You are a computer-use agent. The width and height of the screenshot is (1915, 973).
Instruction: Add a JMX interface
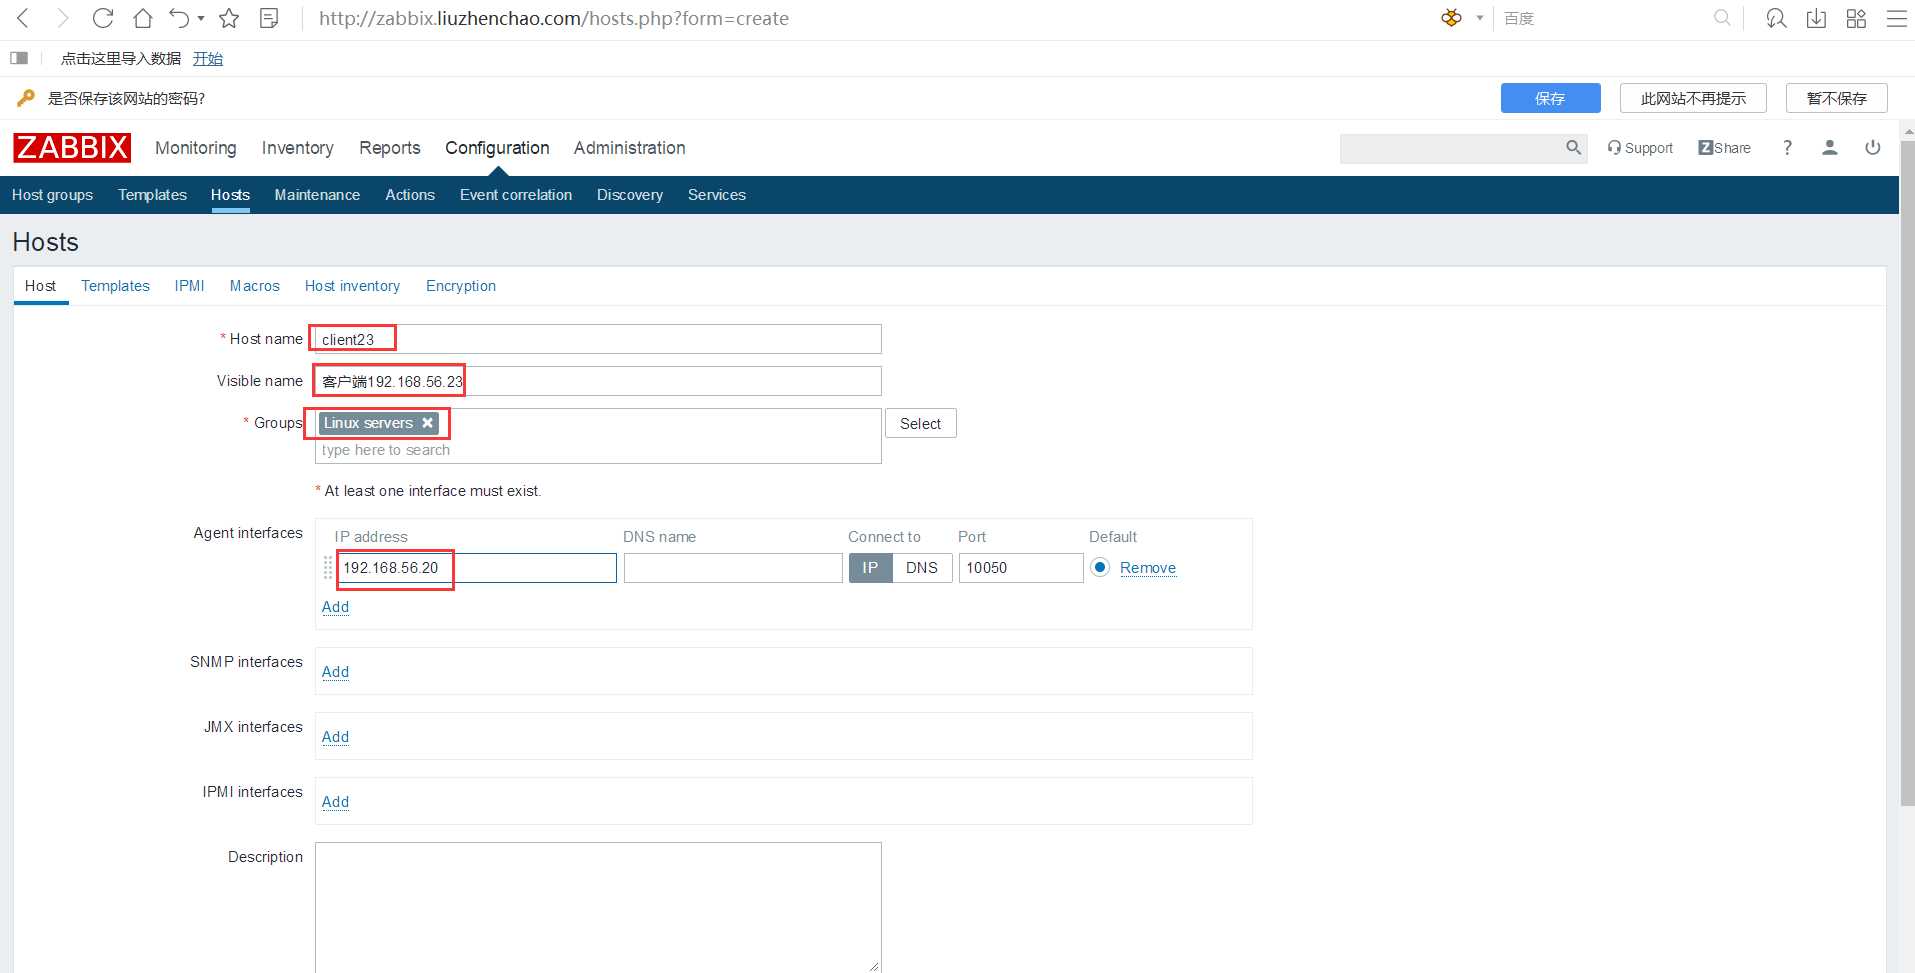pyautogui.click(x=335, y=737)
